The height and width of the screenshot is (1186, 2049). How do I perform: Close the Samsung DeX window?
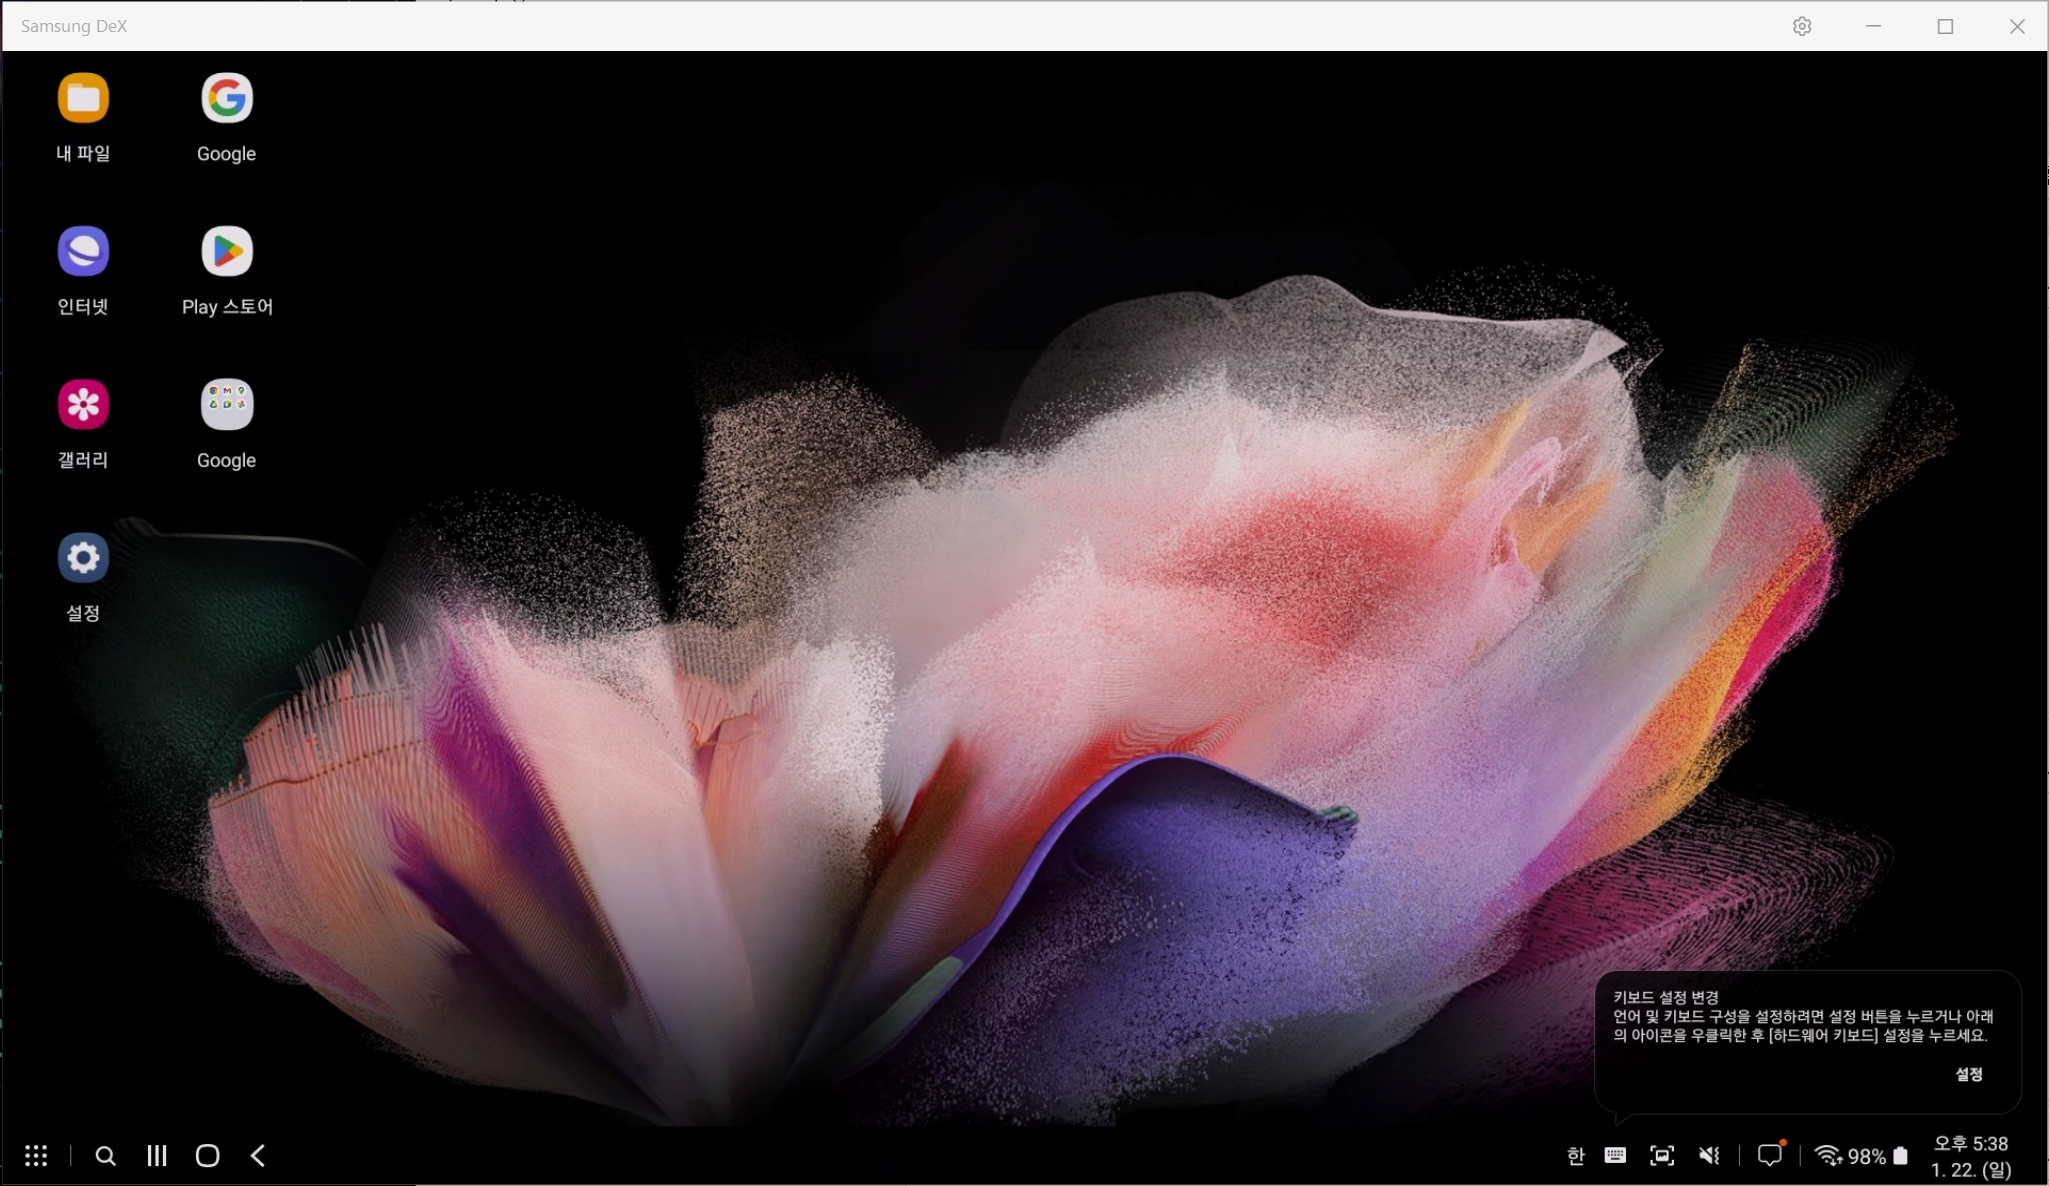(x=2017, y=26)
